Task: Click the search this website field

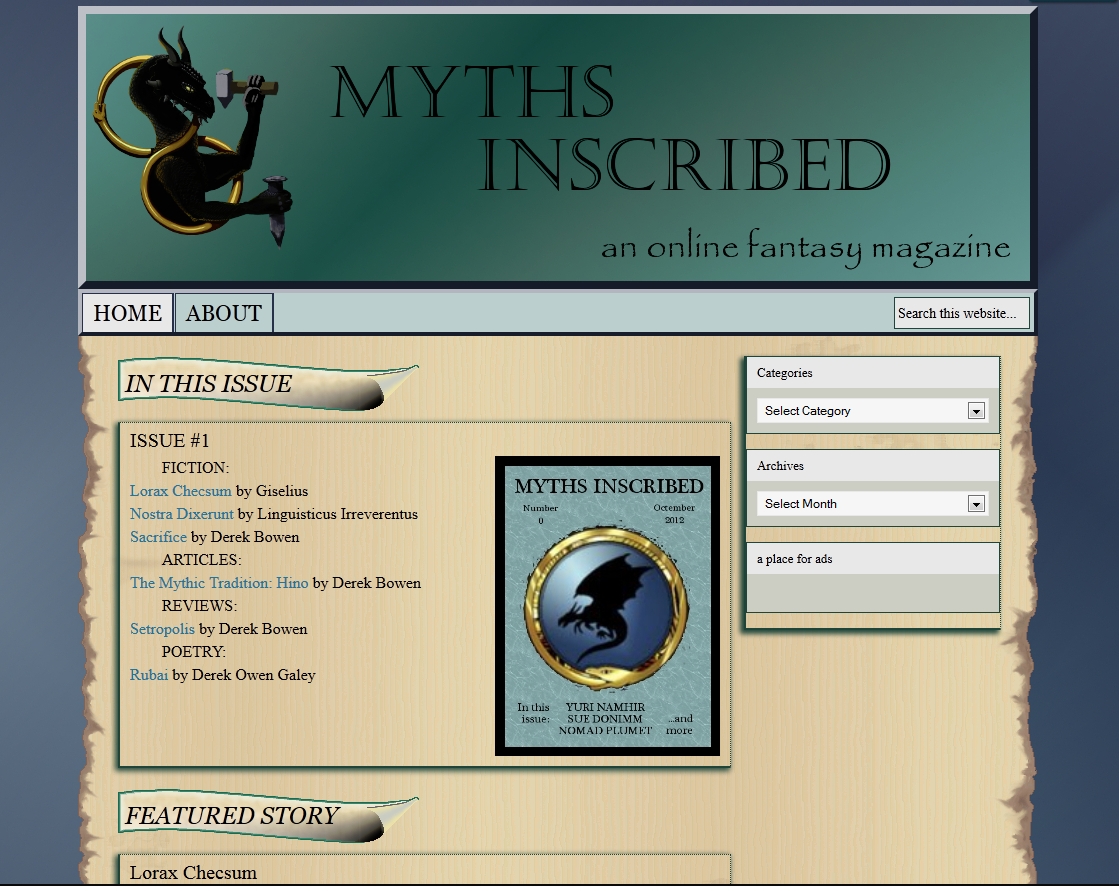Action: tap(960, 313)
